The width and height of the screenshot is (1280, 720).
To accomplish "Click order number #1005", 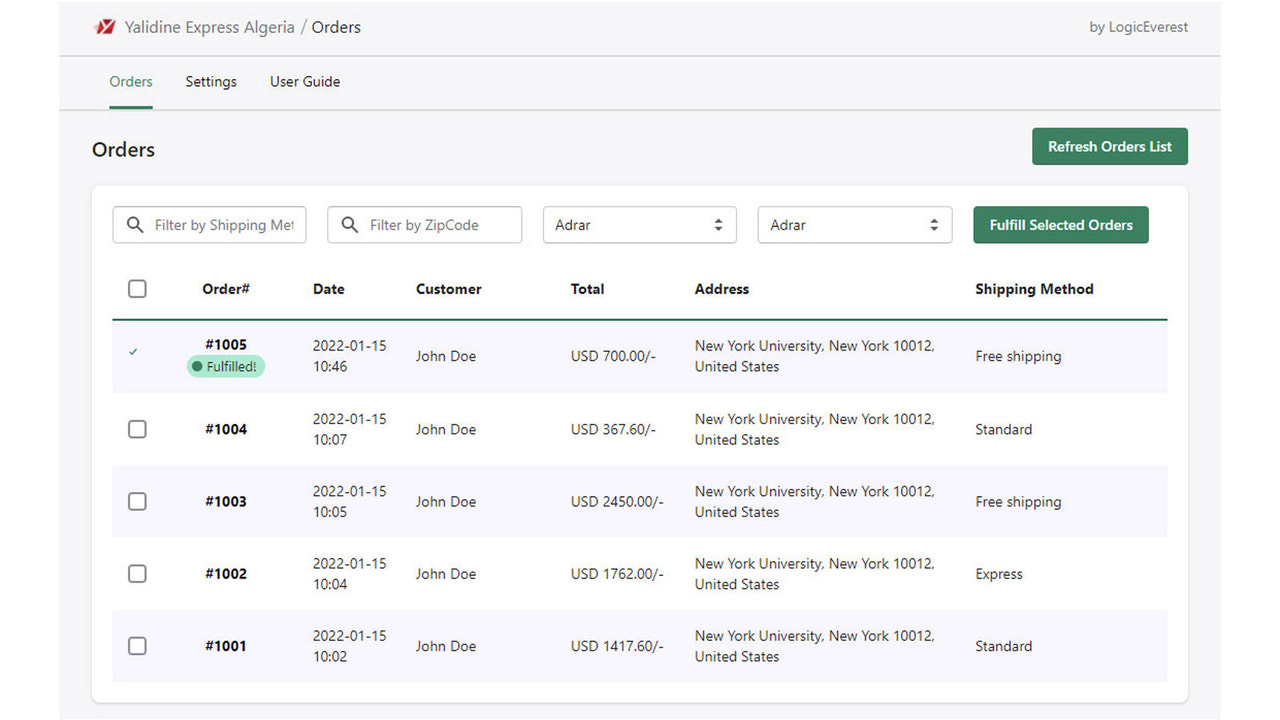I will [x=226, y=345].
